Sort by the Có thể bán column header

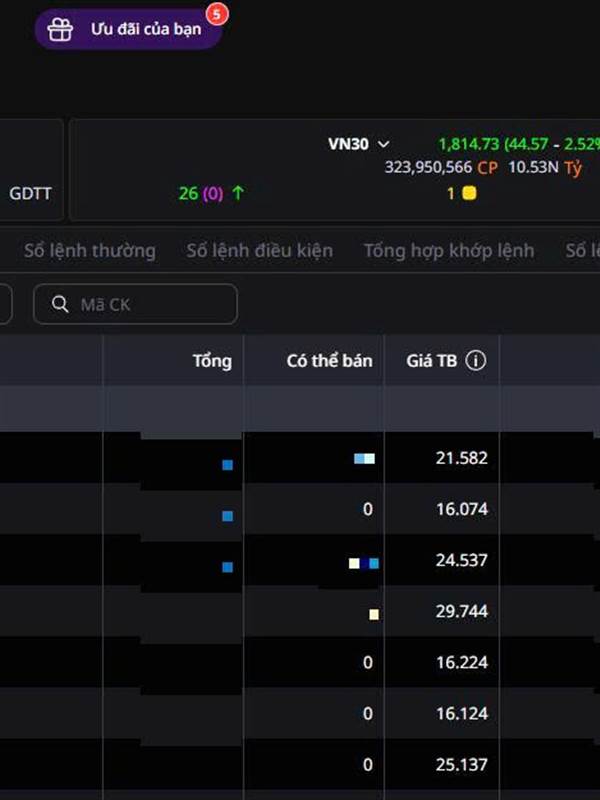pyautogui.click(x=329, y=361)
